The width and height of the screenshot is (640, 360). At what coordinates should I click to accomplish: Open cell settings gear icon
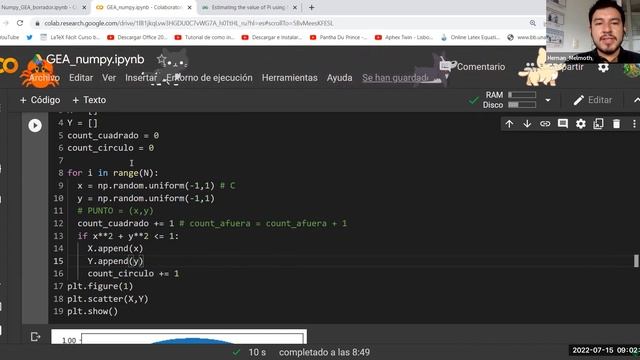pos(580,124)
